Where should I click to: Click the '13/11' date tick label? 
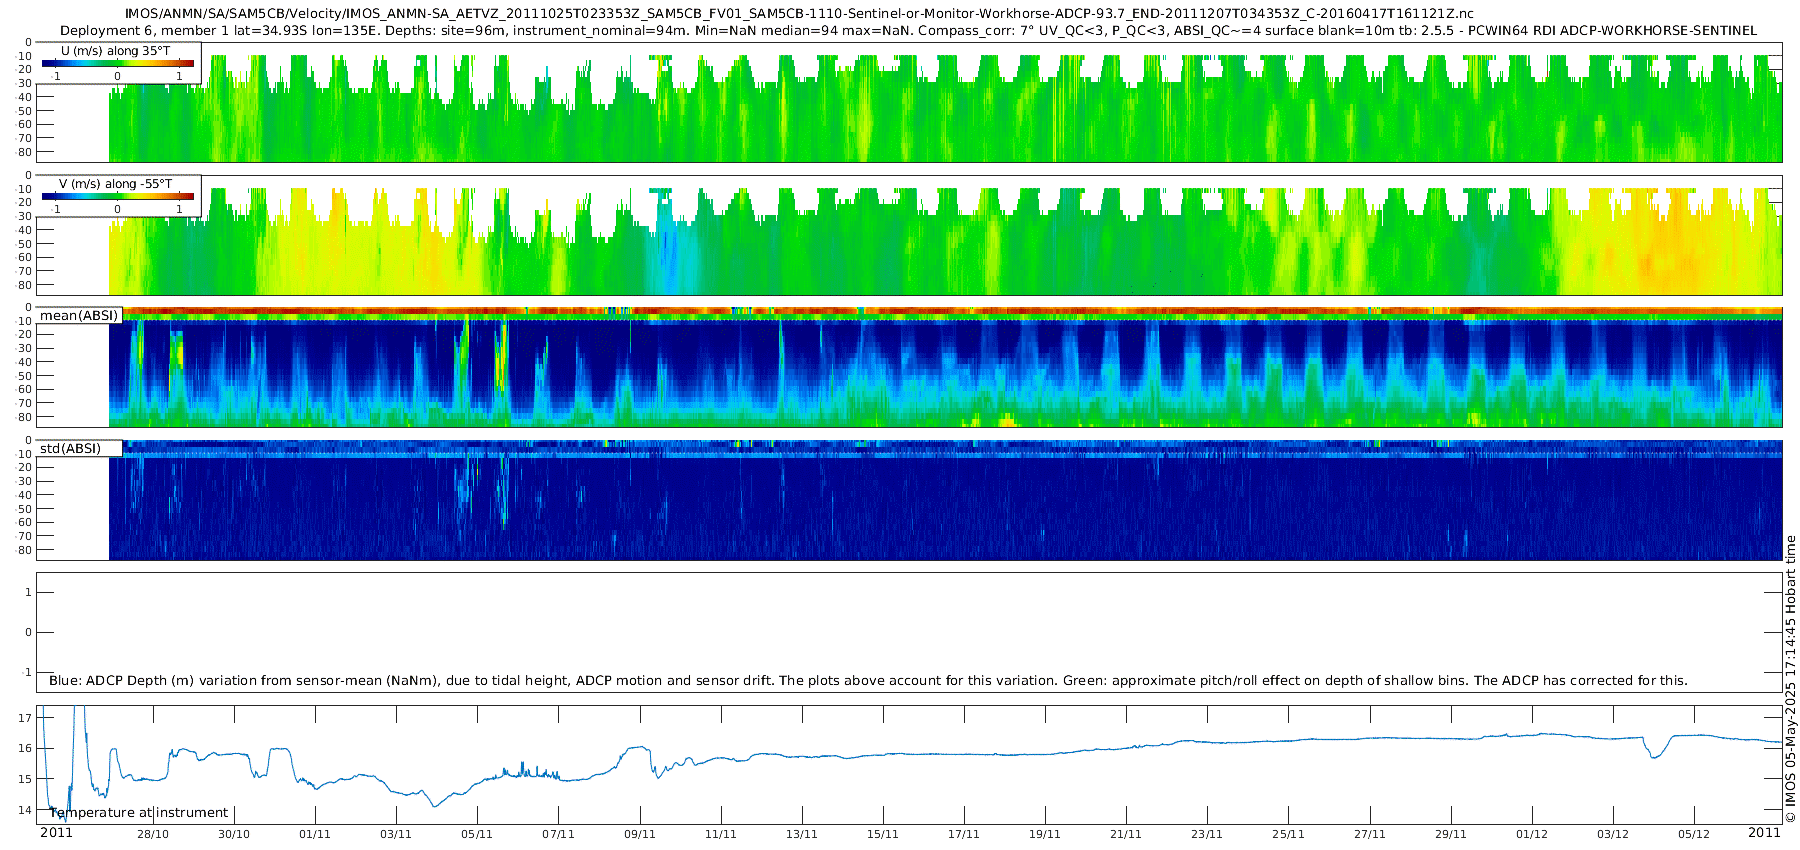802,834
